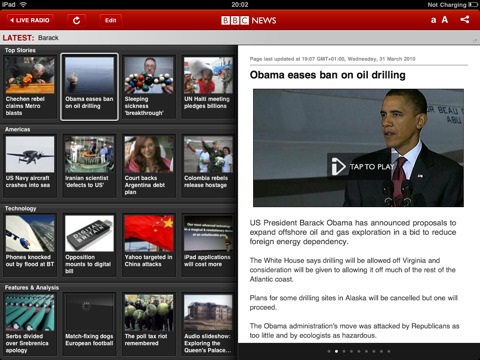Open Serbs divided over Srebrenica apology story
The image size is (480, 360).
30,324
